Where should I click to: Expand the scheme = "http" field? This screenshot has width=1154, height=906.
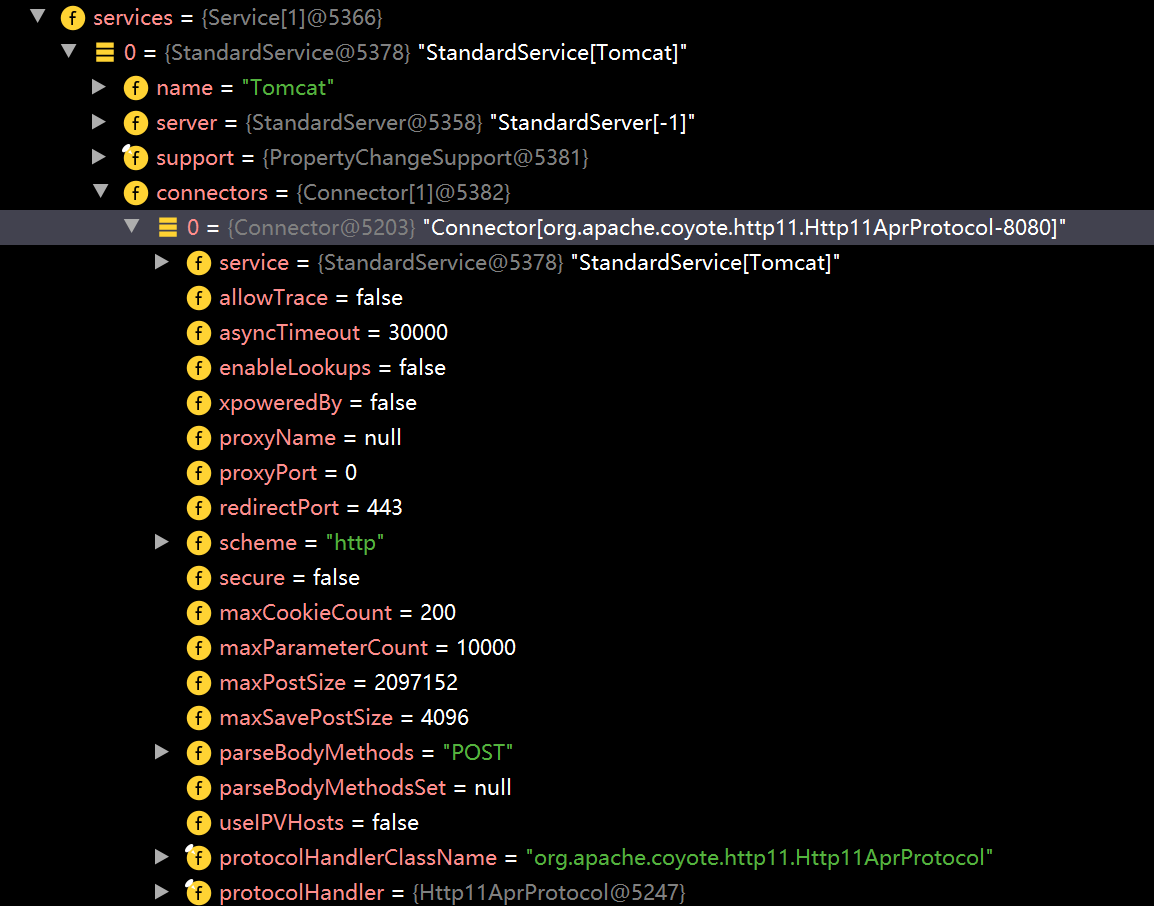162,542
